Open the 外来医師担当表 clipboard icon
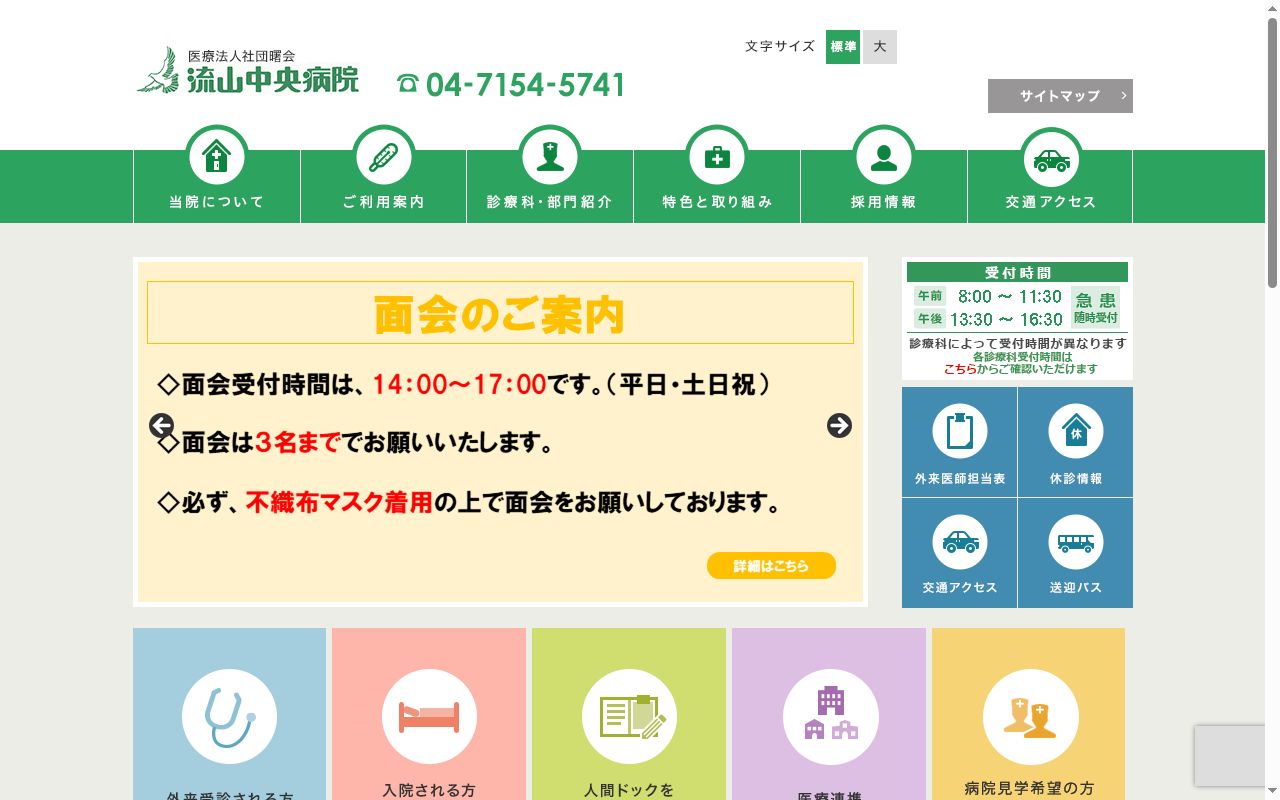Screen dimensions: 1280x800 pos(960,431)
